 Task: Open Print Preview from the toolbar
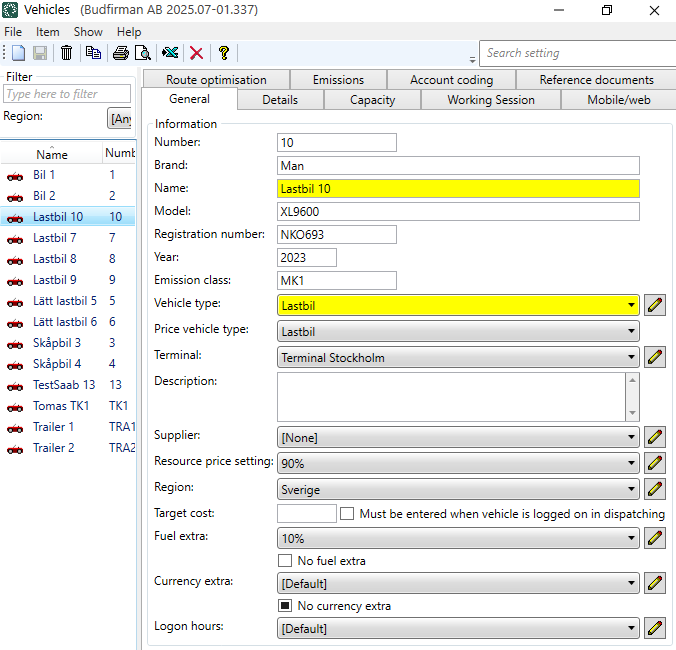[x=143, y=53]
